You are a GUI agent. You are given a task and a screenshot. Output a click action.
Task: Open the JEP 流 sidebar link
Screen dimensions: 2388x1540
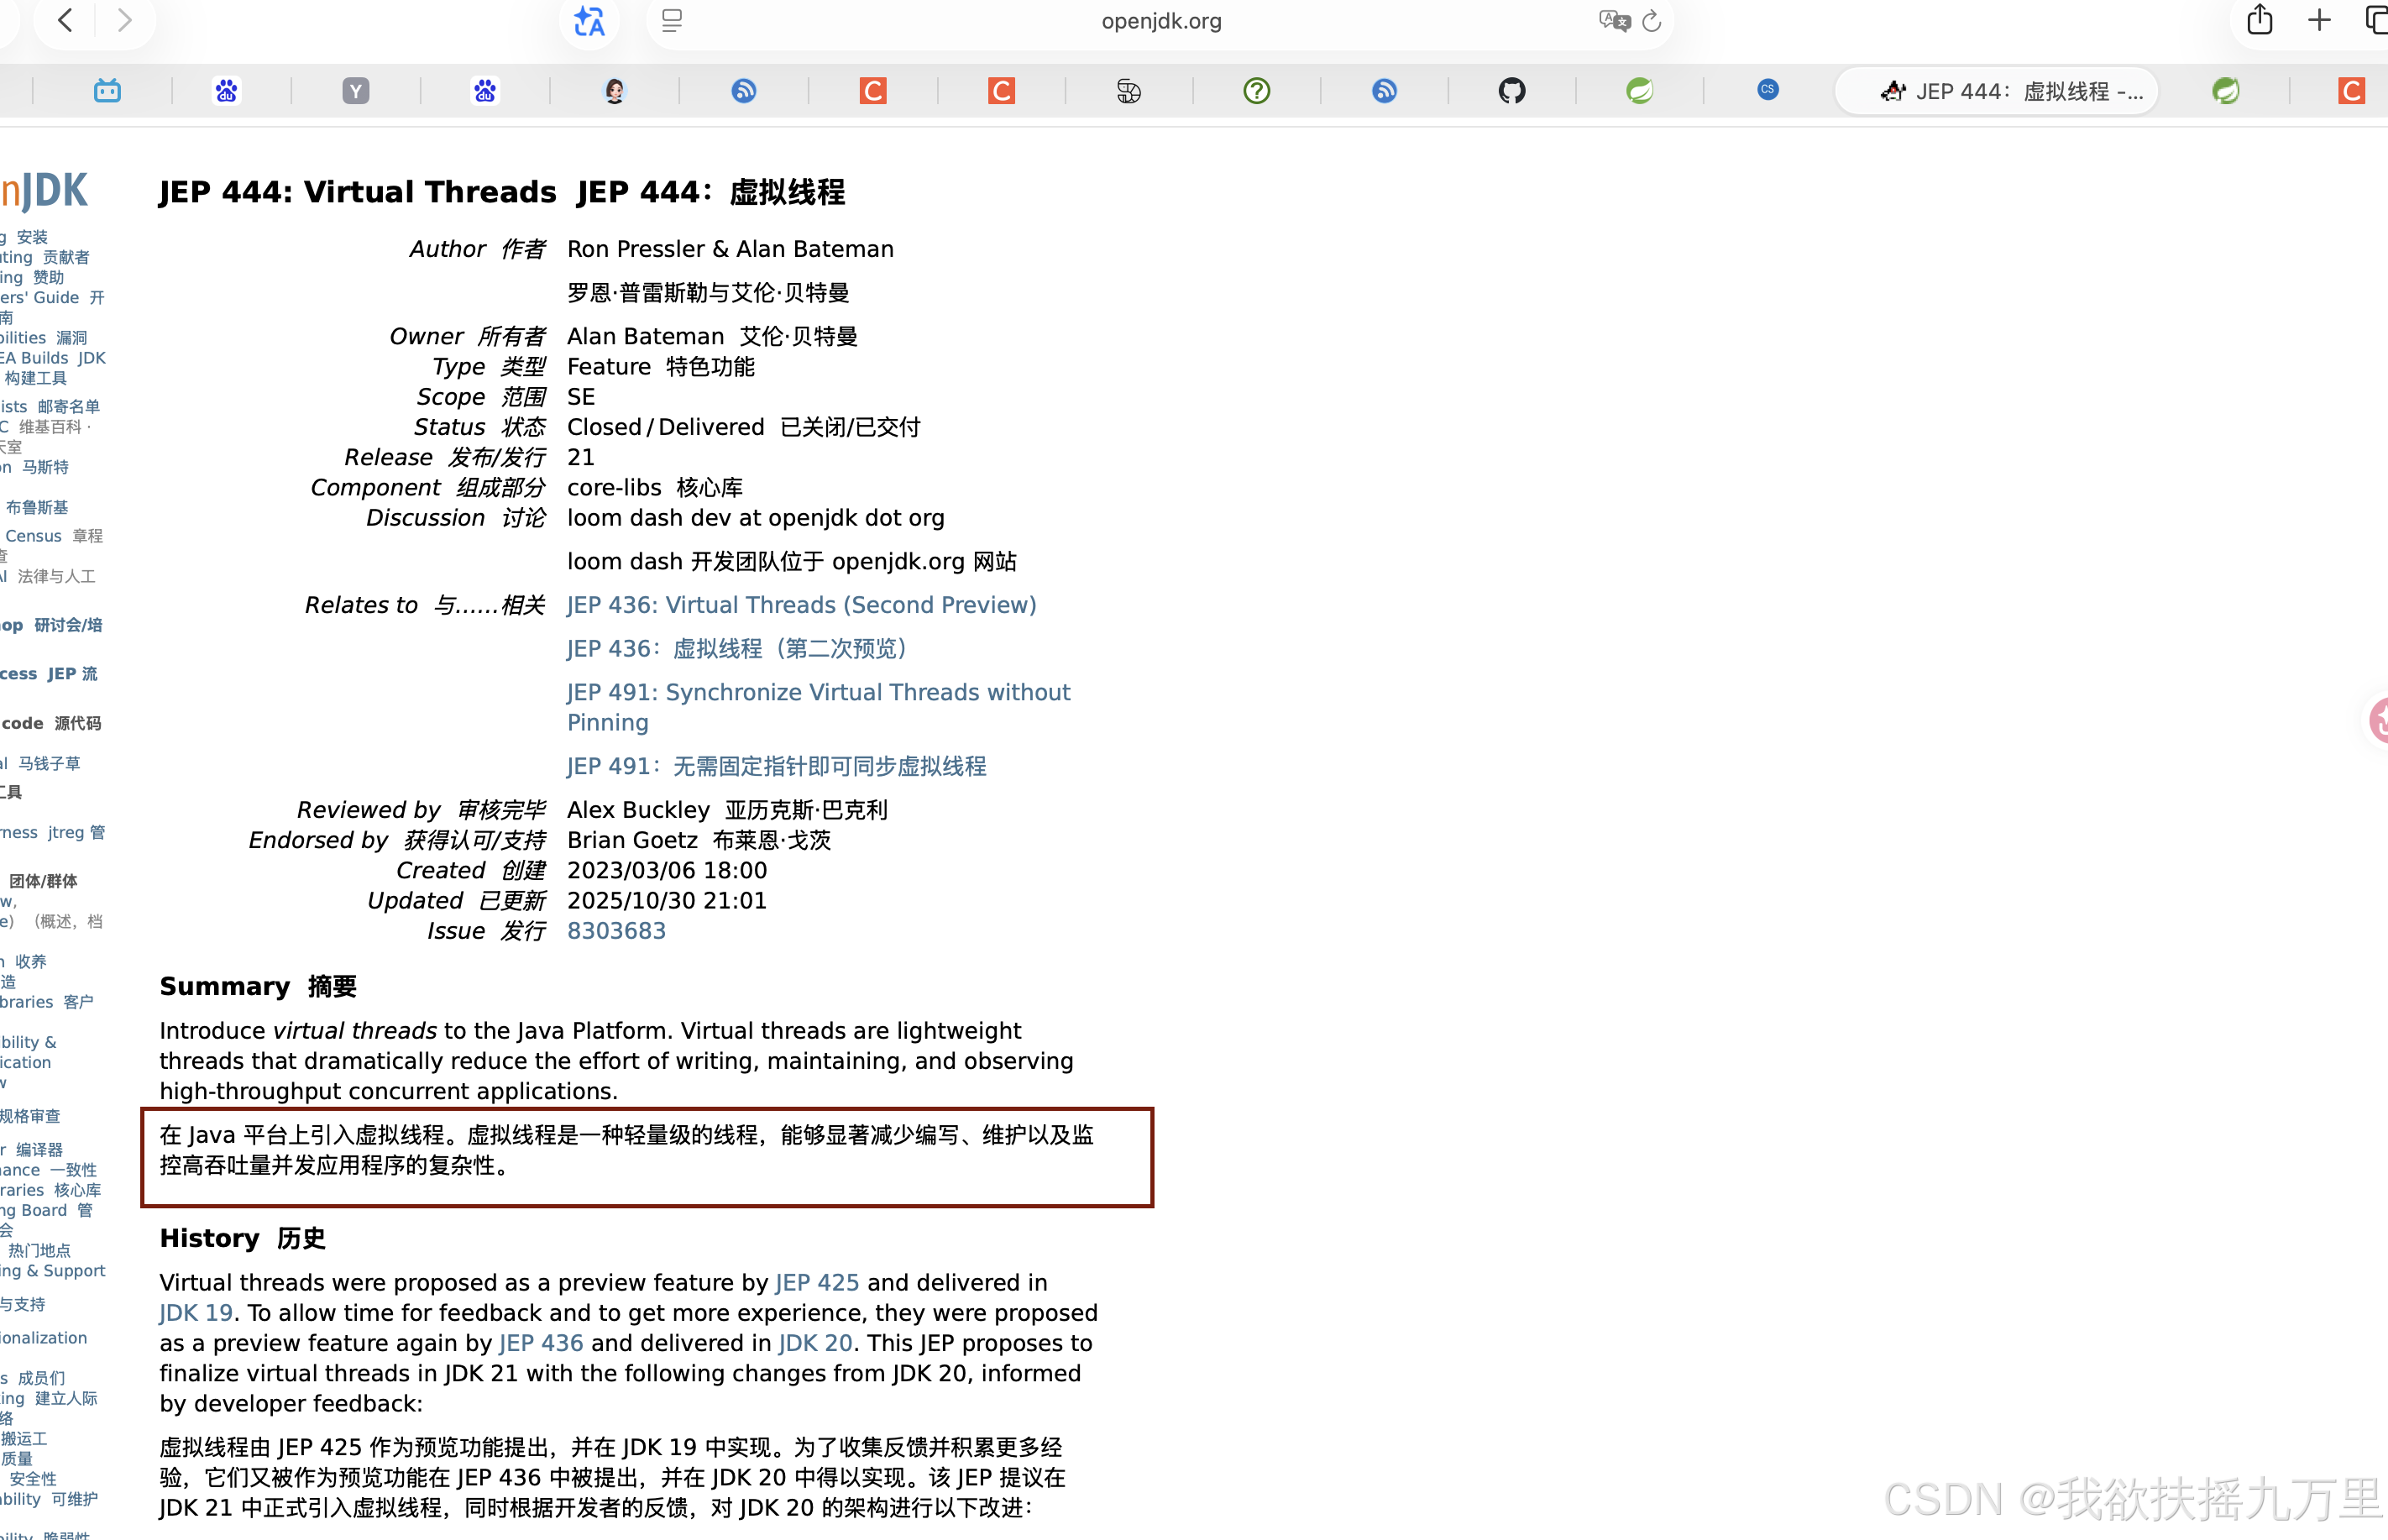point(73,674)
